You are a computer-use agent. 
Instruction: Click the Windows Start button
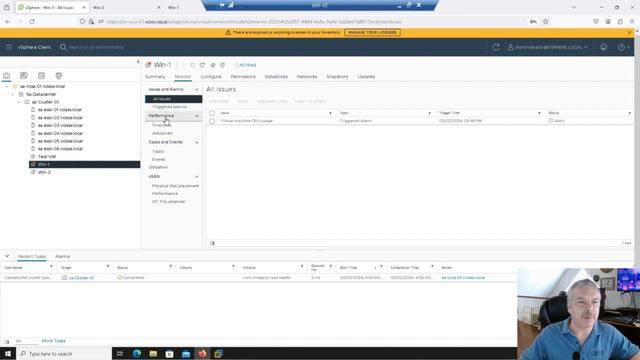click(x=8, y=353)
